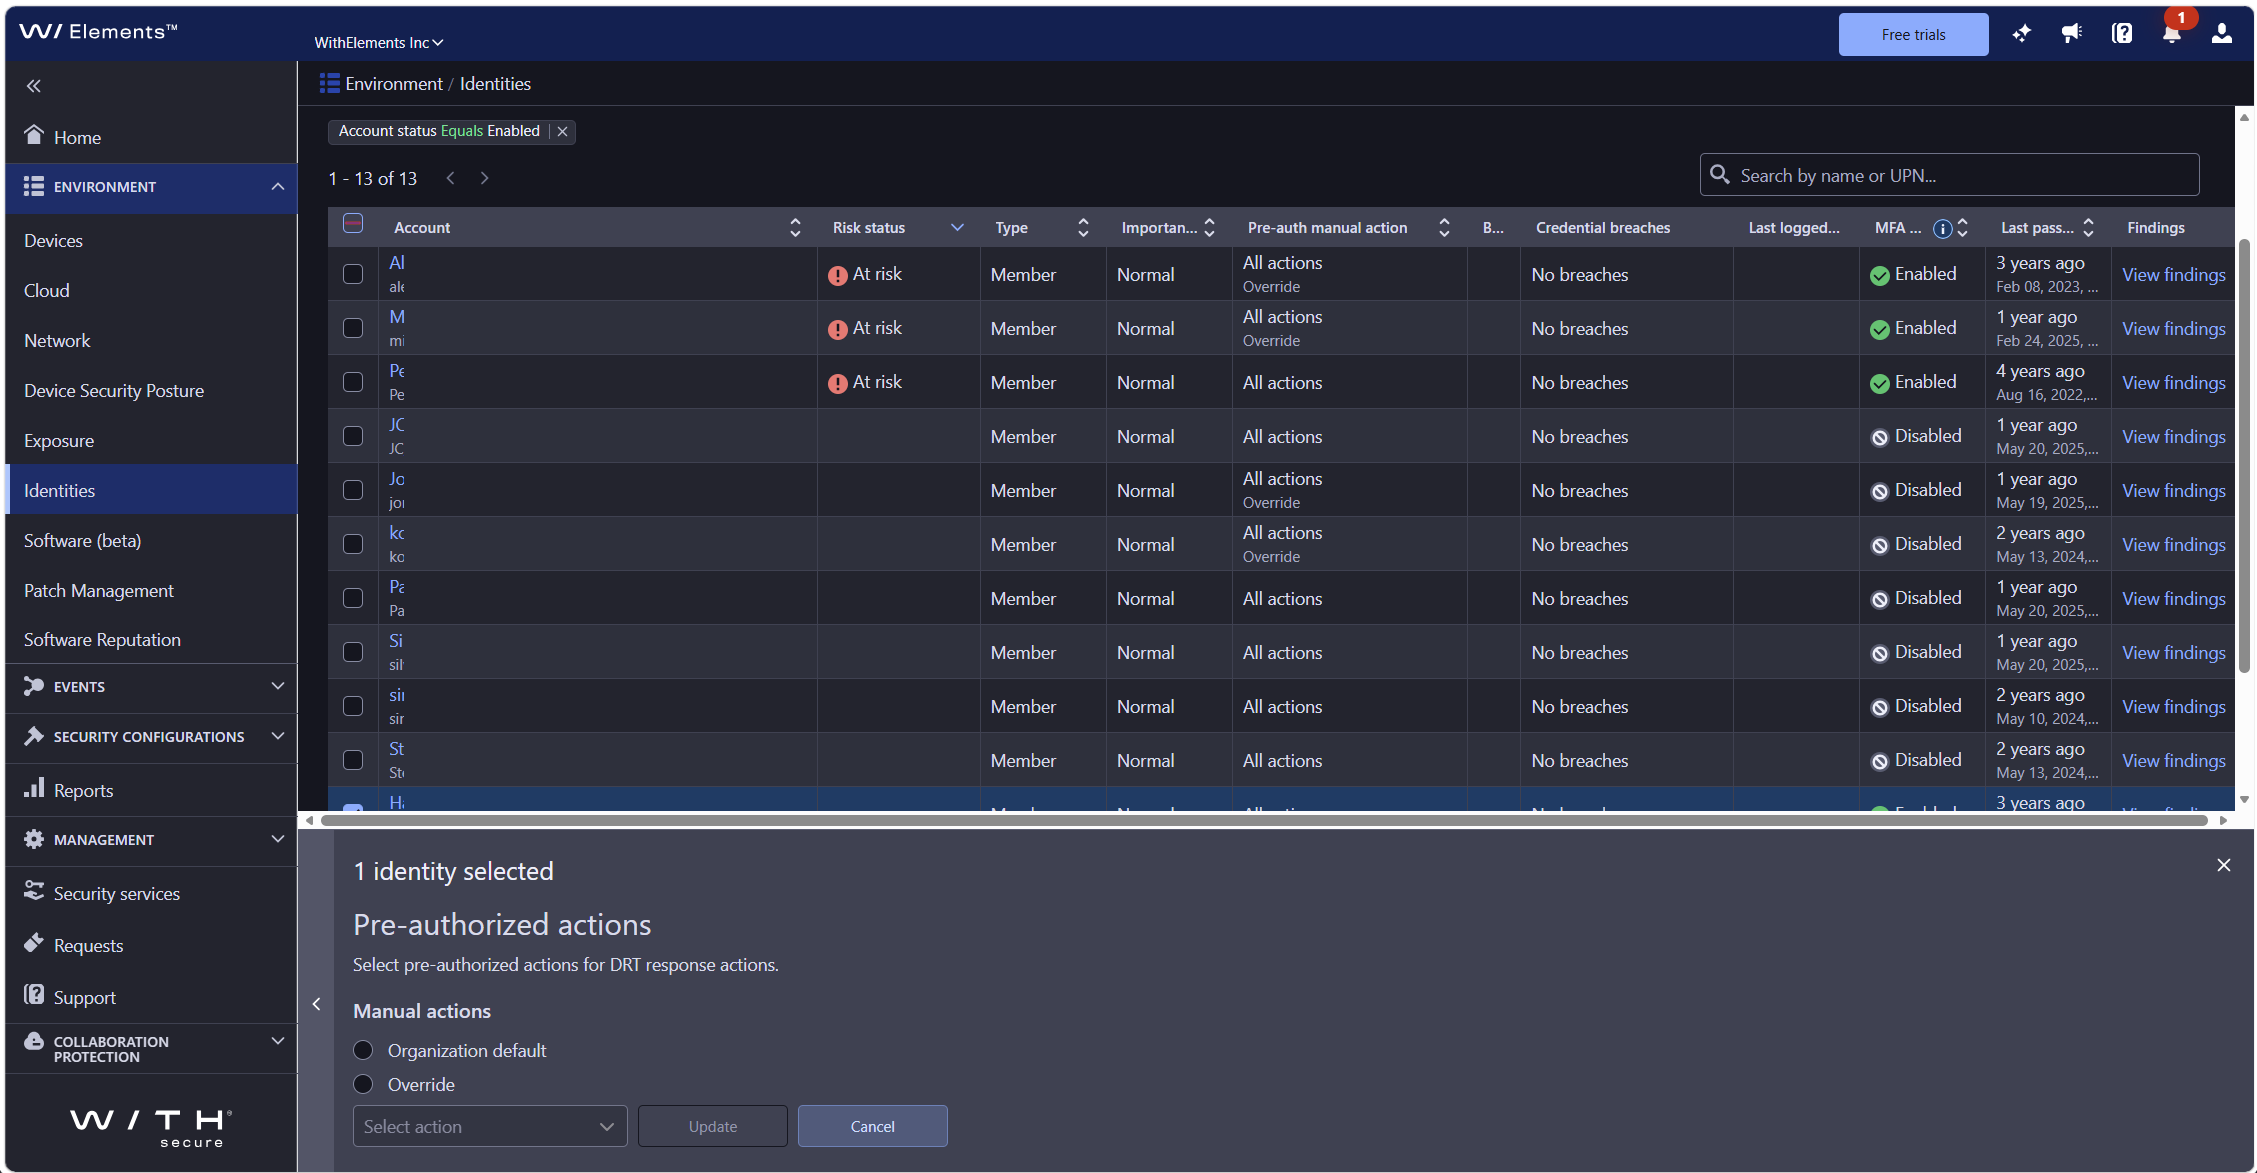Go to next page arrow
The image size is (2257, 1173).
pyautogui.click(x=485, y=178)
